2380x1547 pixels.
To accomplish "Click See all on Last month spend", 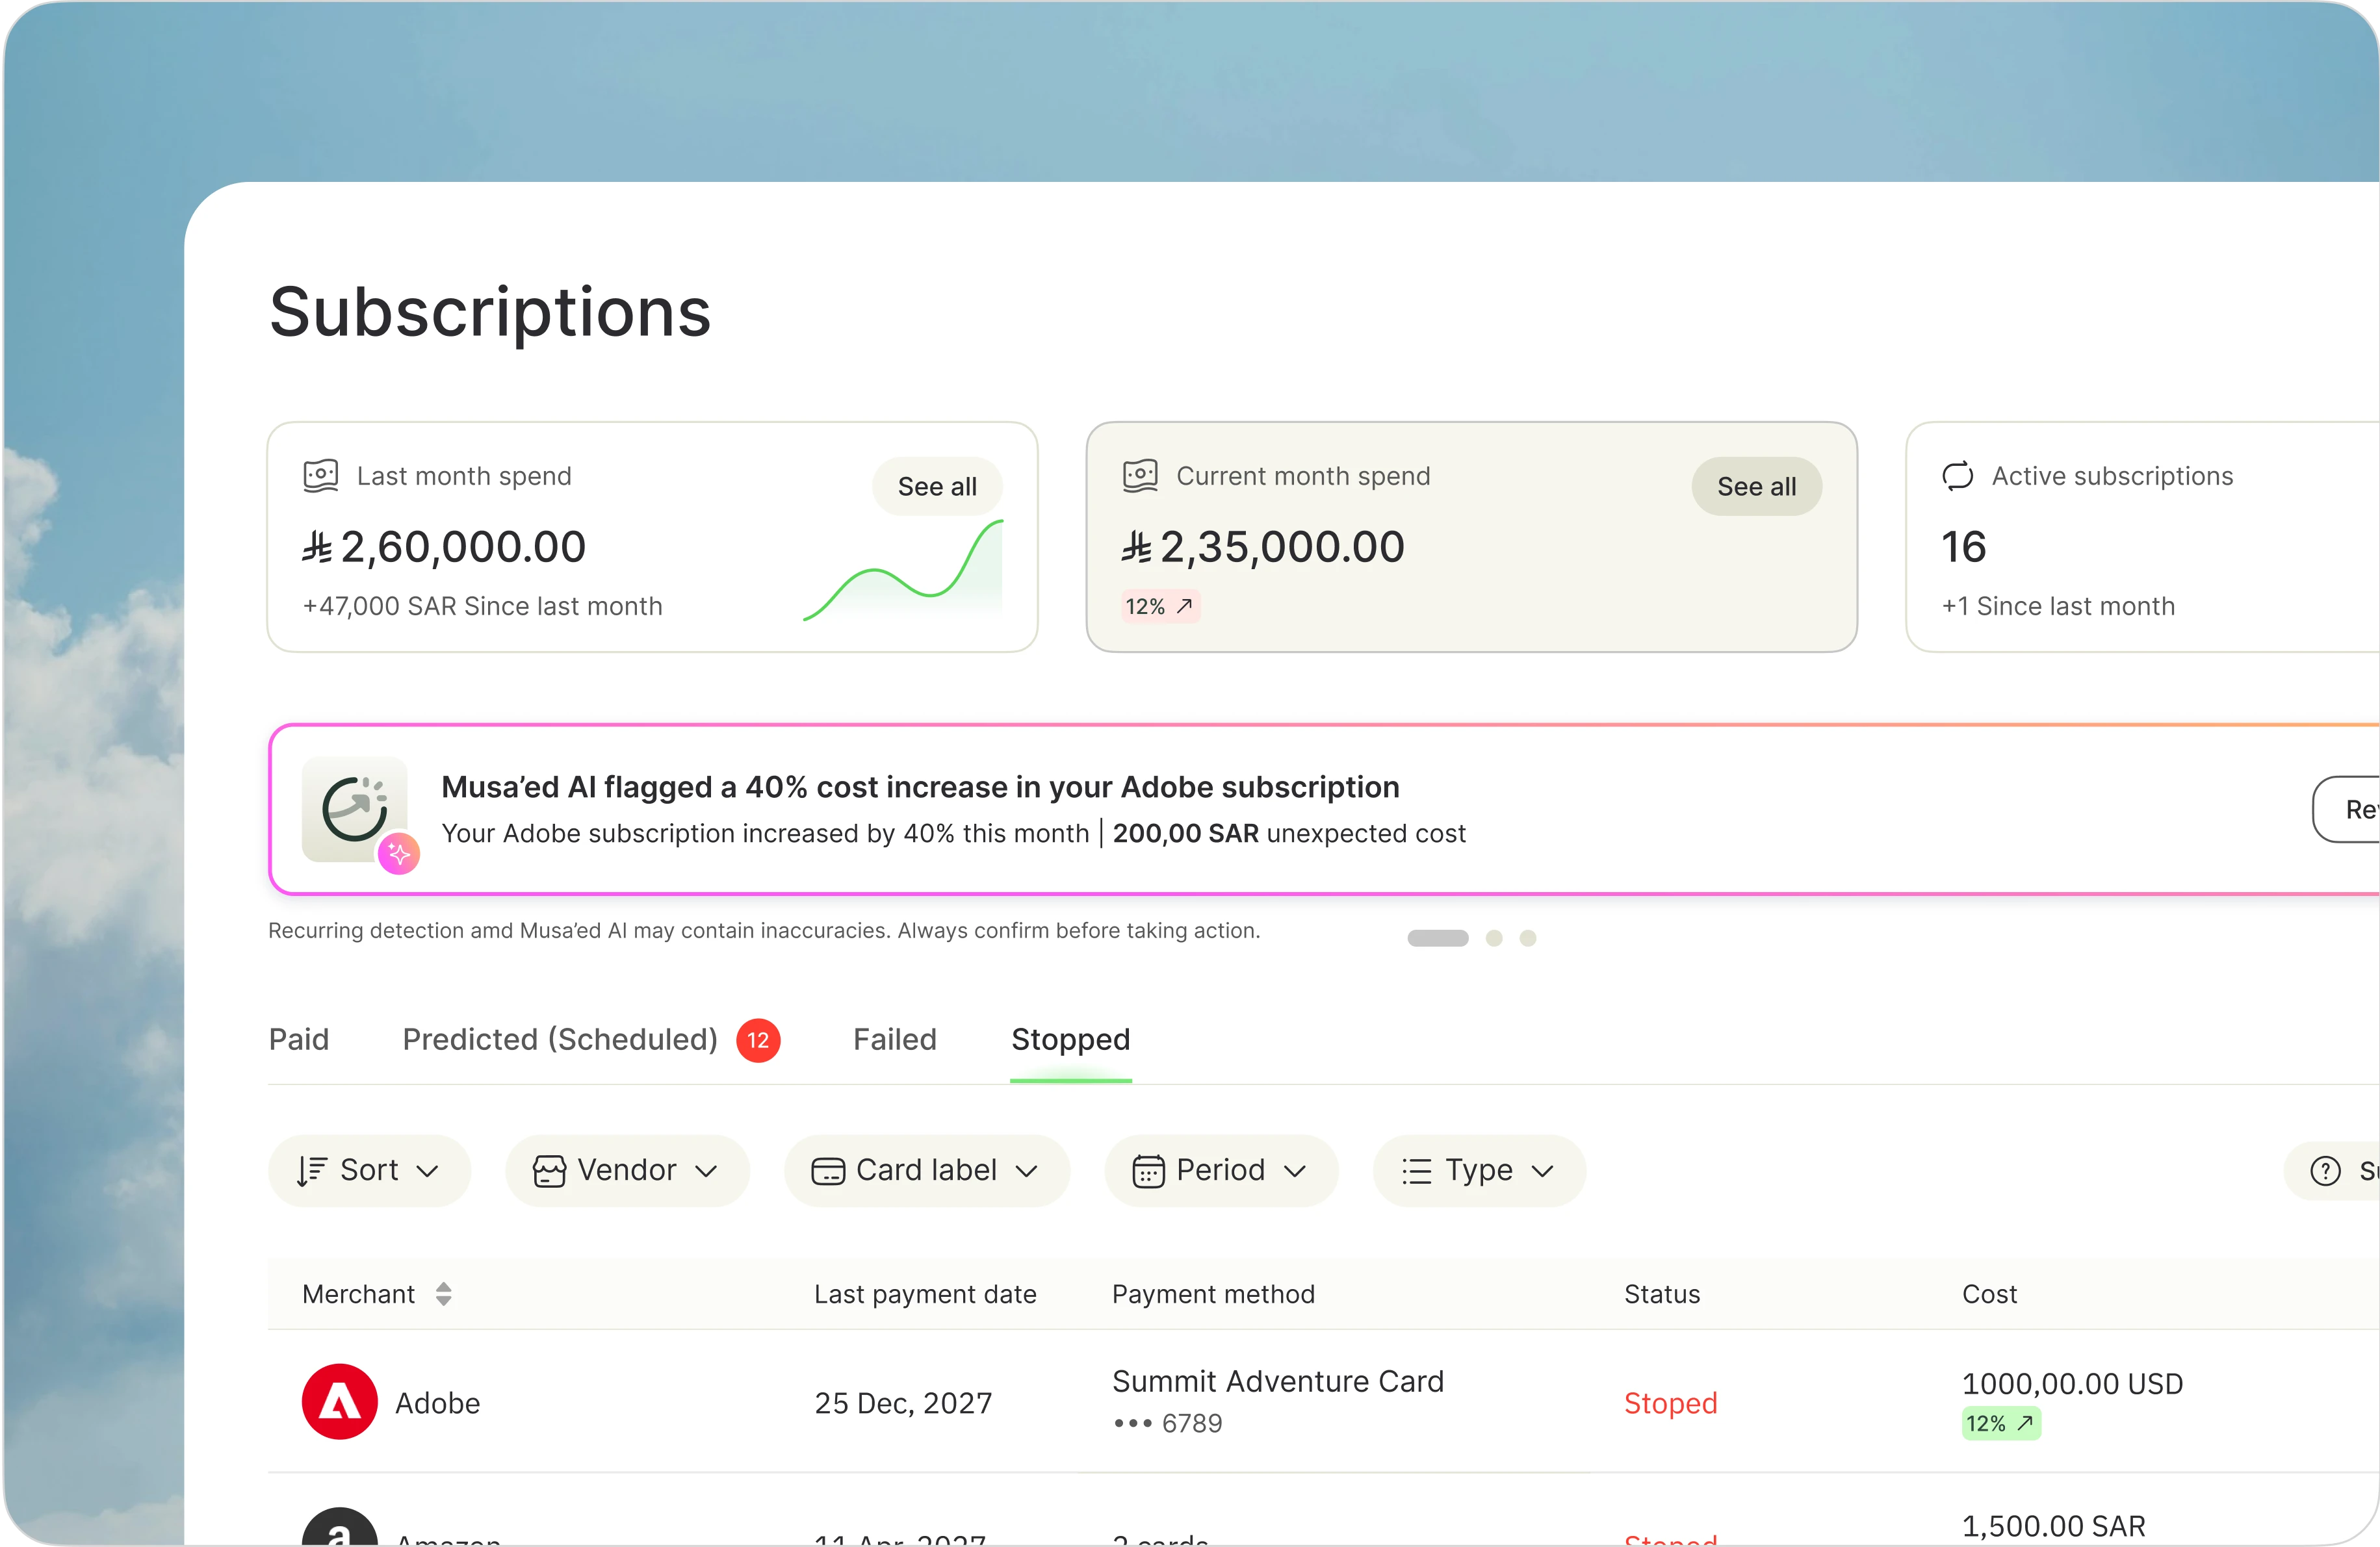I will [x=937, y=487].
